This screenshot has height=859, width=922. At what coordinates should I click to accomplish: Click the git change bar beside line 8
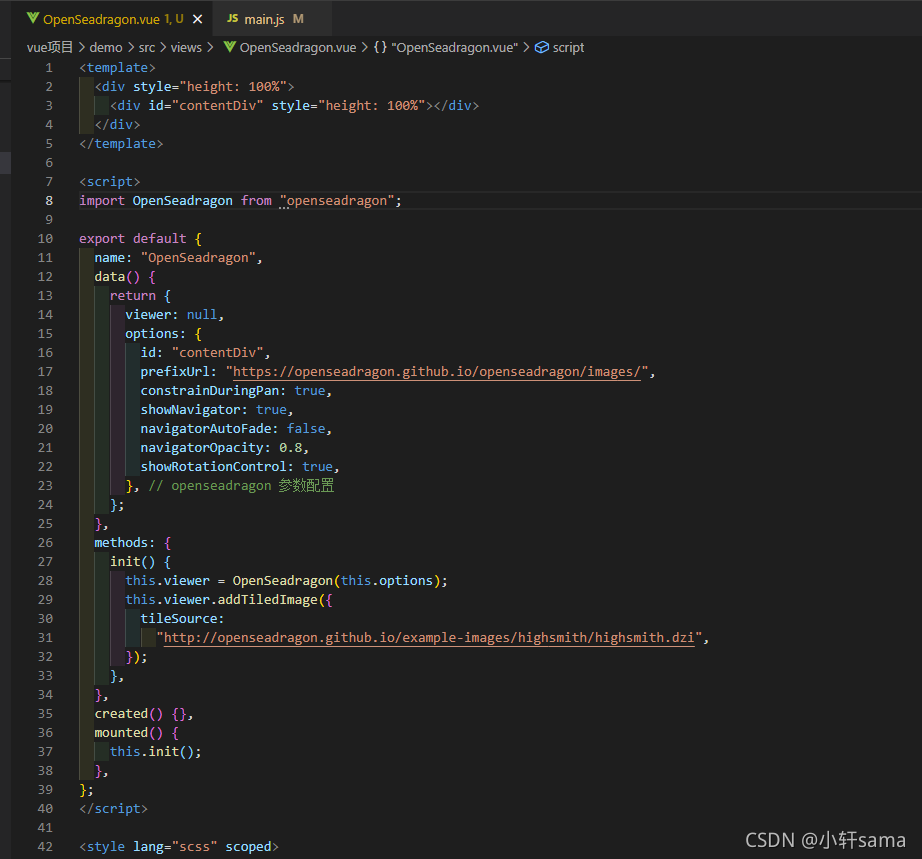[72, 200]
